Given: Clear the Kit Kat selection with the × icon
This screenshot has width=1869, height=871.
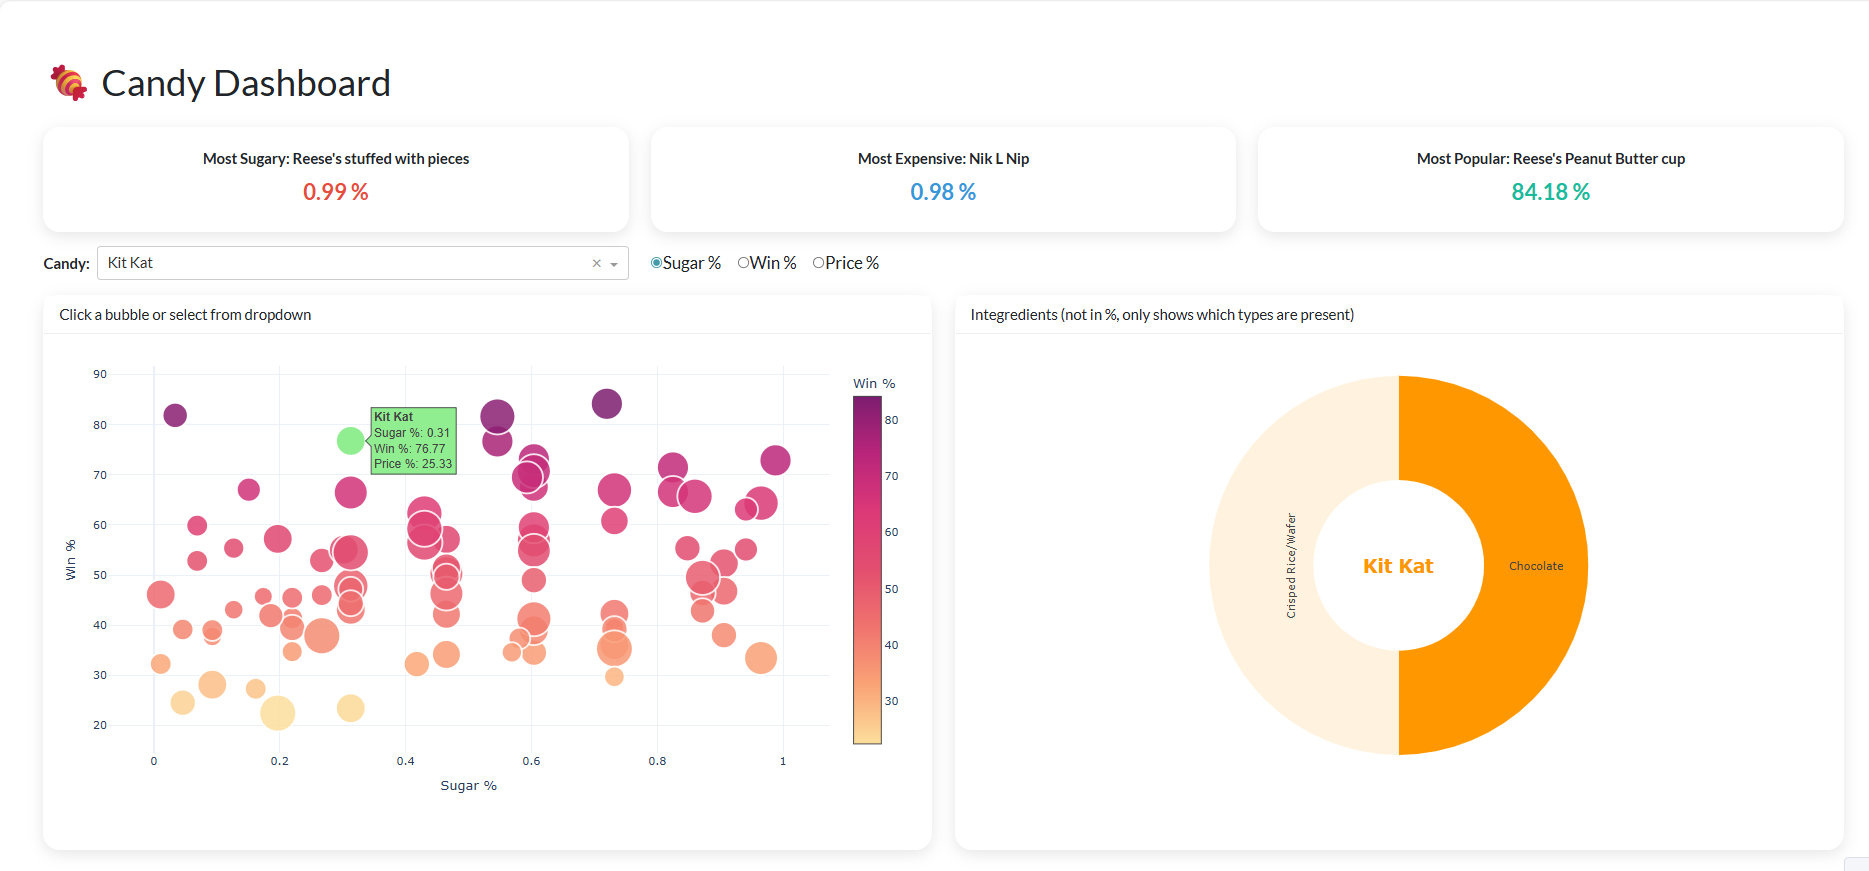Looking at the screenshot, I should [597, 264].
